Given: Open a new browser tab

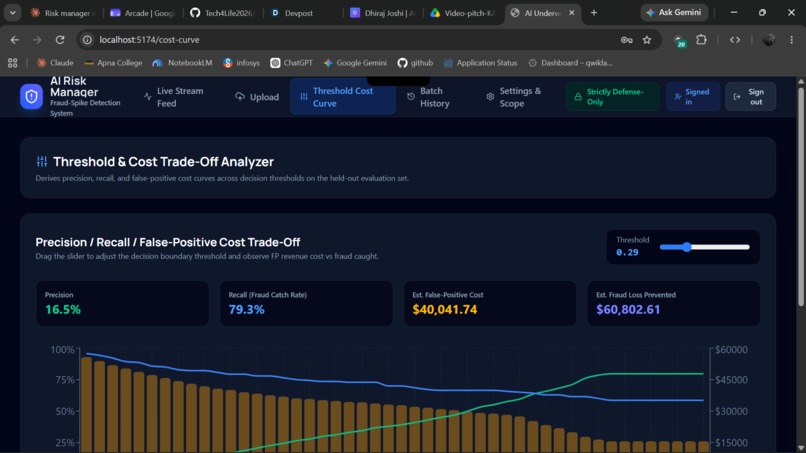Looking at the screenshot, I should [x=594, y=13].
